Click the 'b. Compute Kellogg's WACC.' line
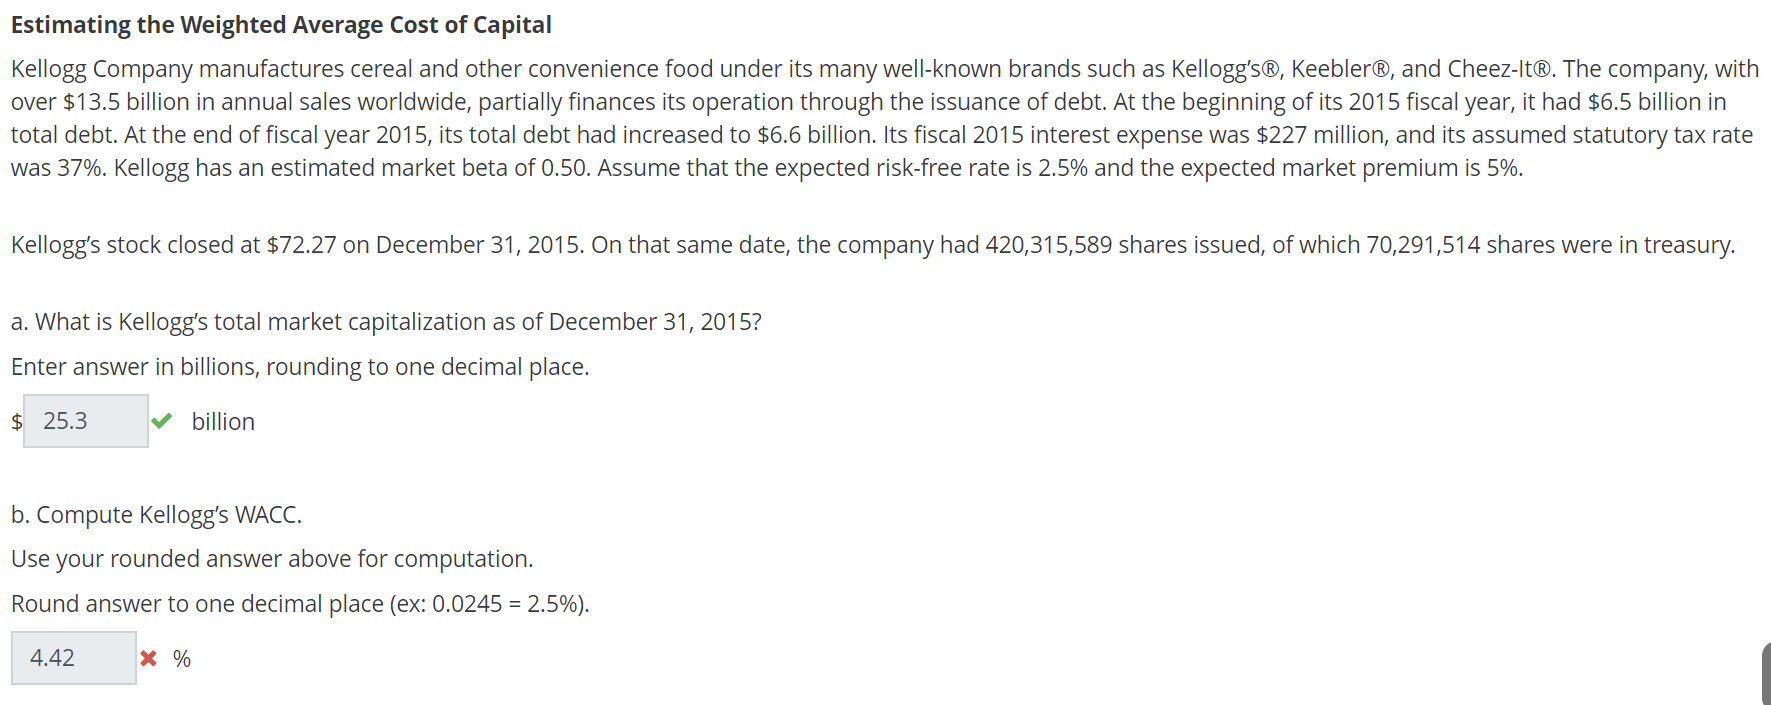 [x=157, y=514]
